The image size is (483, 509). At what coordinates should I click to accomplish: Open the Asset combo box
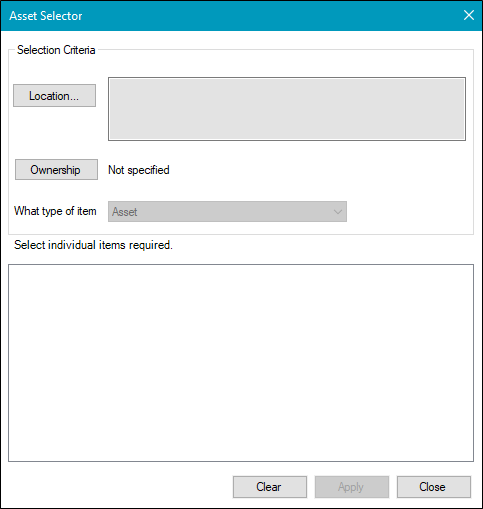pyautogui.click(x=227, y=212)
